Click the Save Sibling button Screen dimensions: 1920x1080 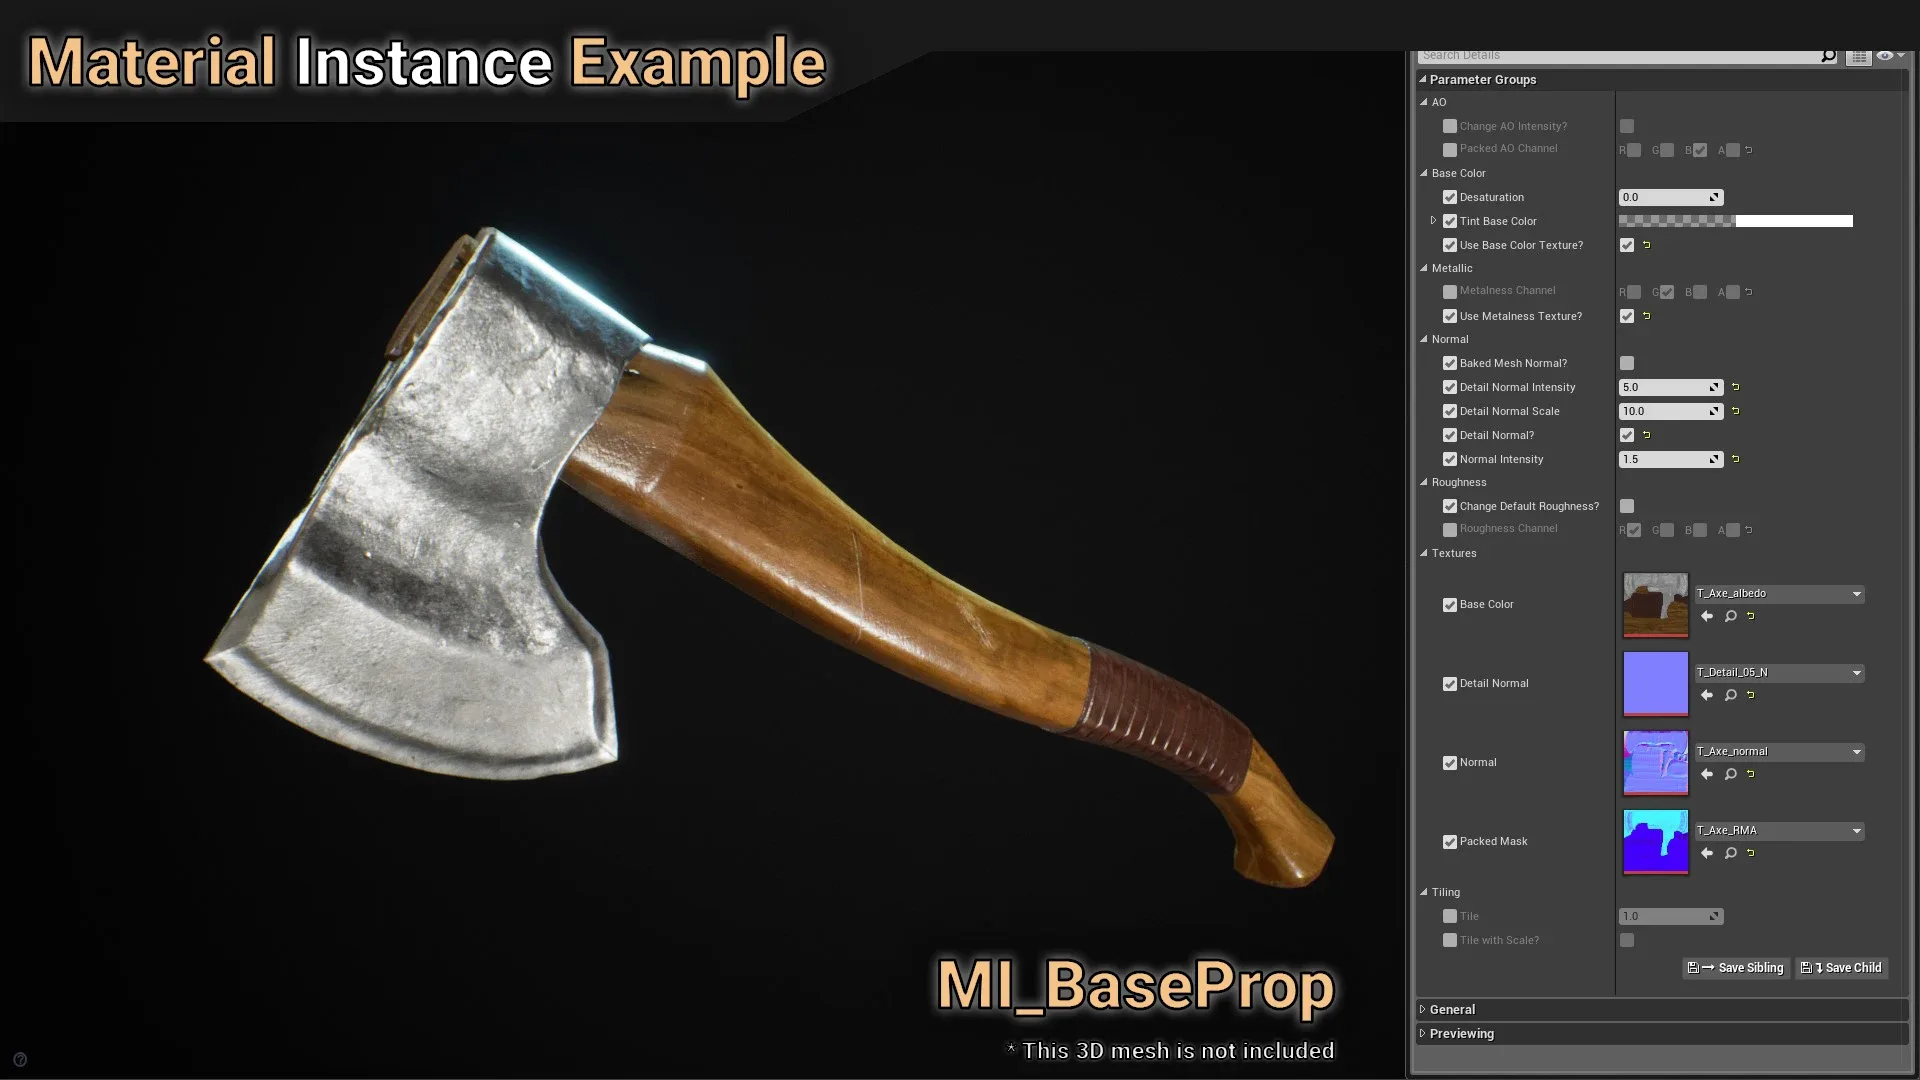click(1737, 967)
